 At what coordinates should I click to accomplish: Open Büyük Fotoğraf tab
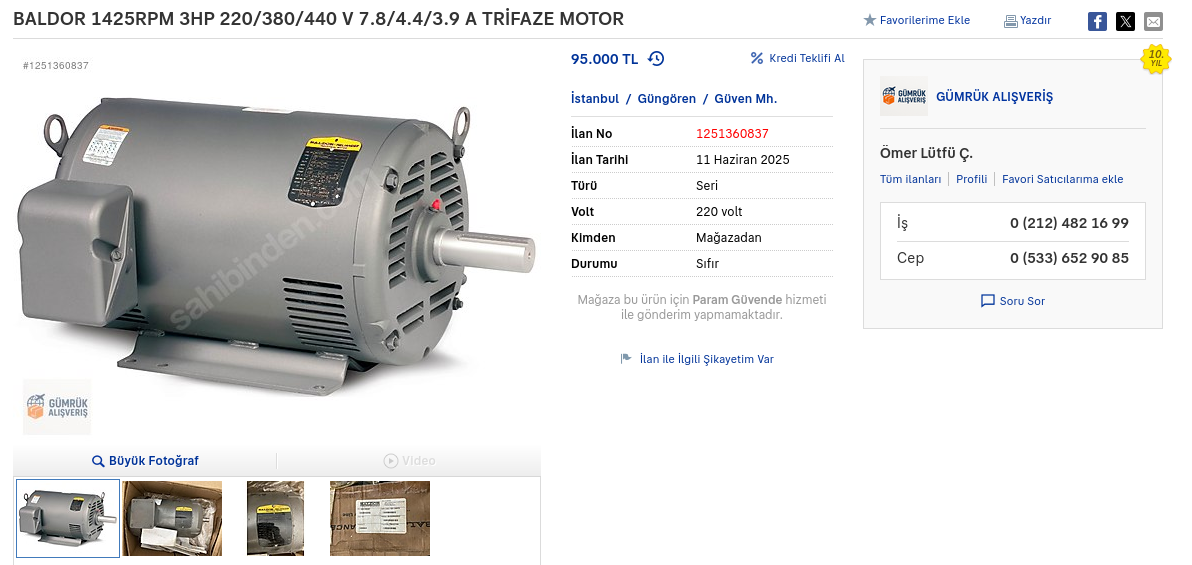coord(145,461)
